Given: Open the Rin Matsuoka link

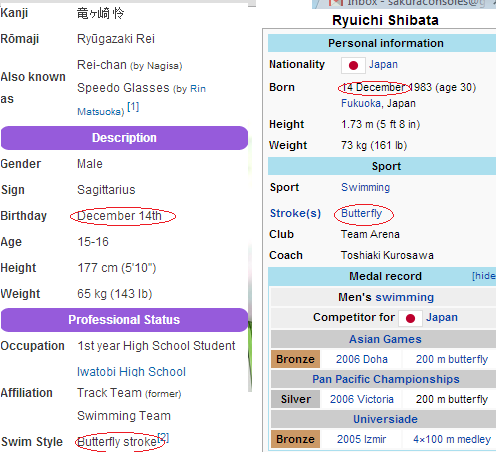Looking at the screenshot, I should tap(198, 89).
